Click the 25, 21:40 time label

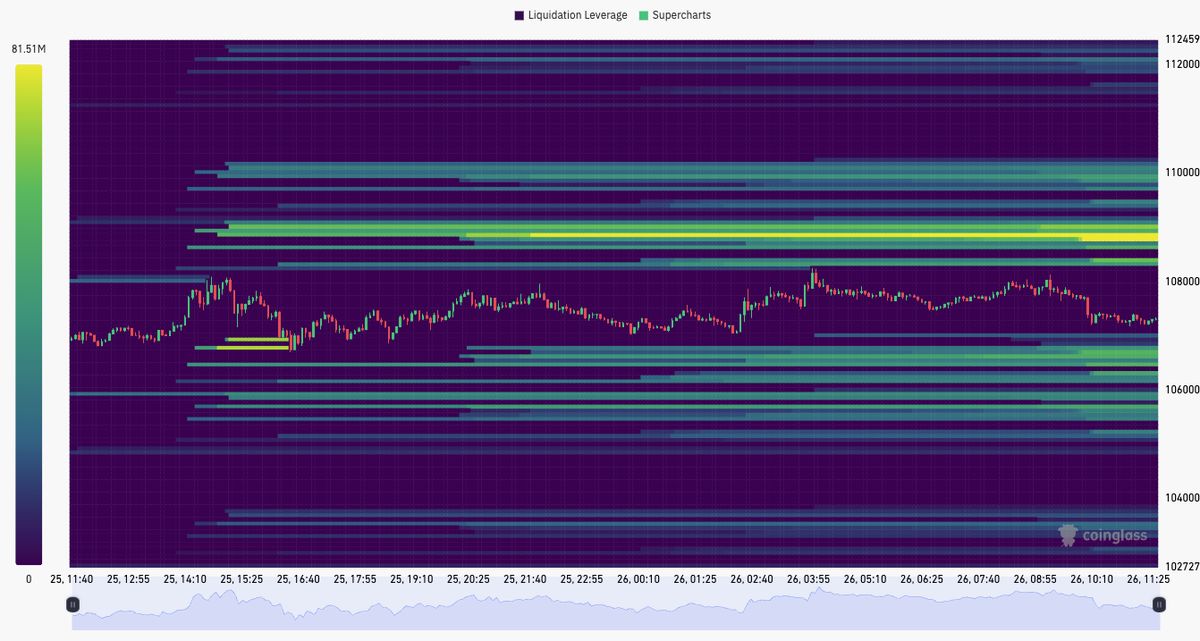point(525,579)
